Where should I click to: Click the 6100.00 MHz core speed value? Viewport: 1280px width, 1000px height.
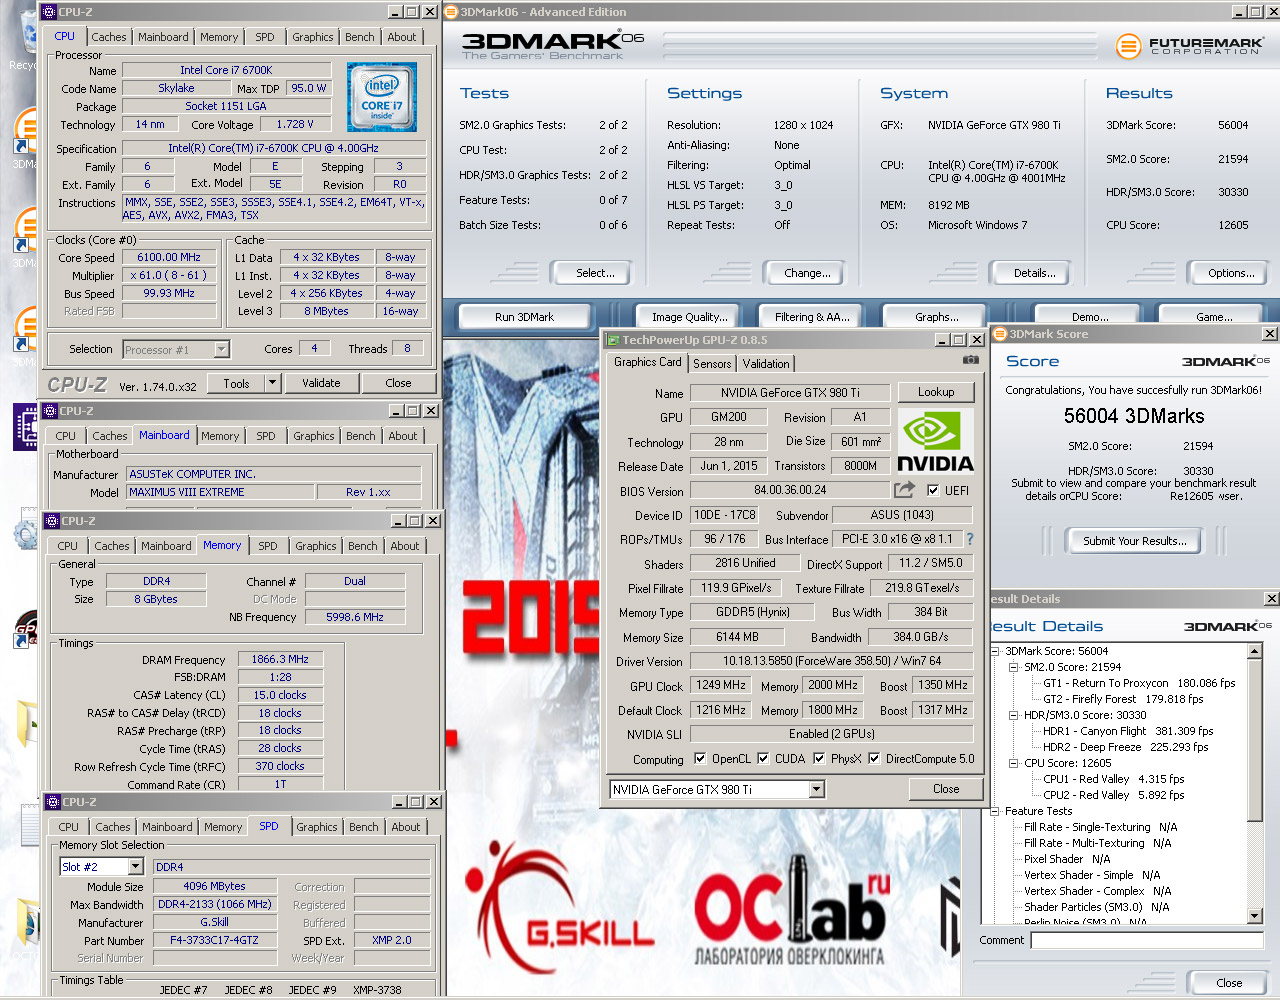pos(169,257)
